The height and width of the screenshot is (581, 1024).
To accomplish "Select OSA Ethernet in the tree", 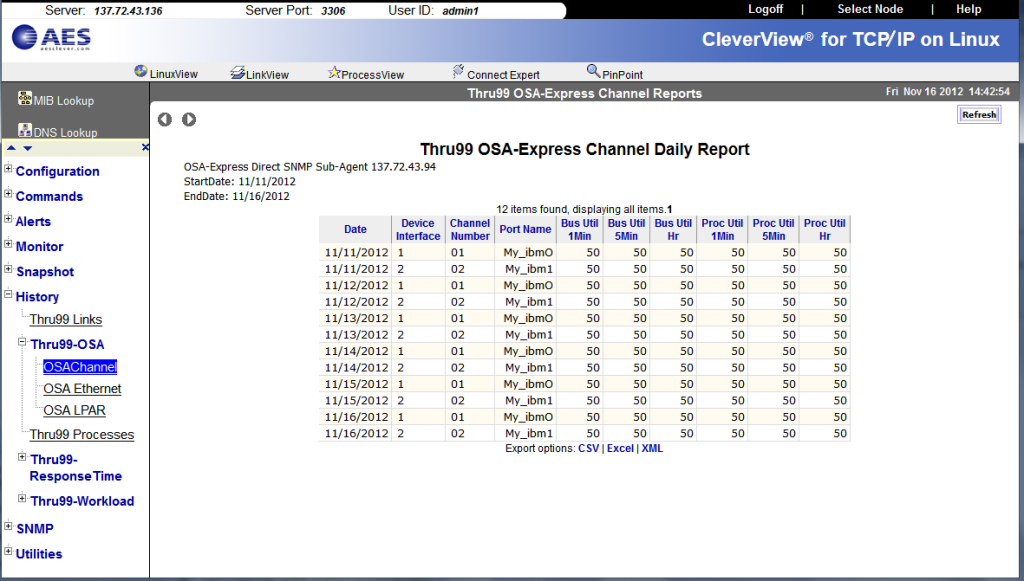I will (x=82, y=389).
